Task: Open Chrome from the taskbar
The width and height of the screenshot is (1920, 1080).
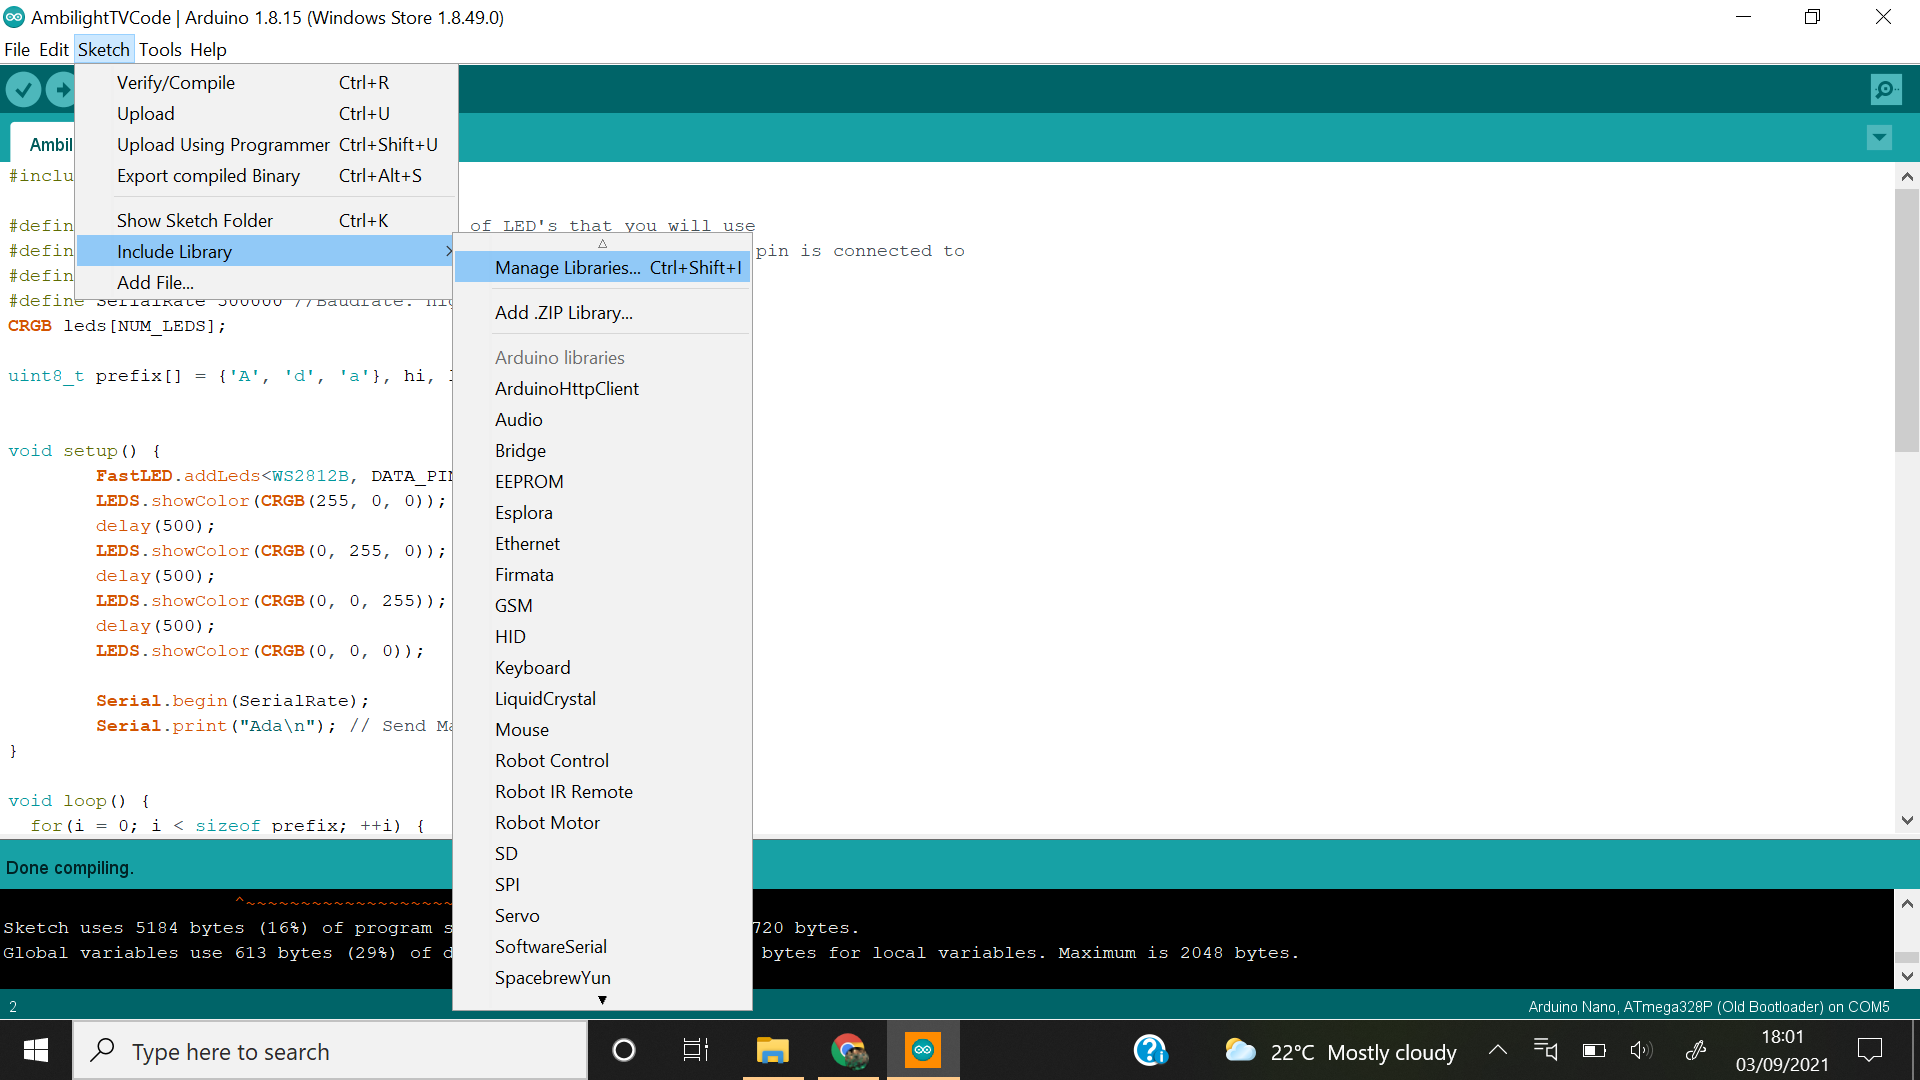Action: (848, 1050)
